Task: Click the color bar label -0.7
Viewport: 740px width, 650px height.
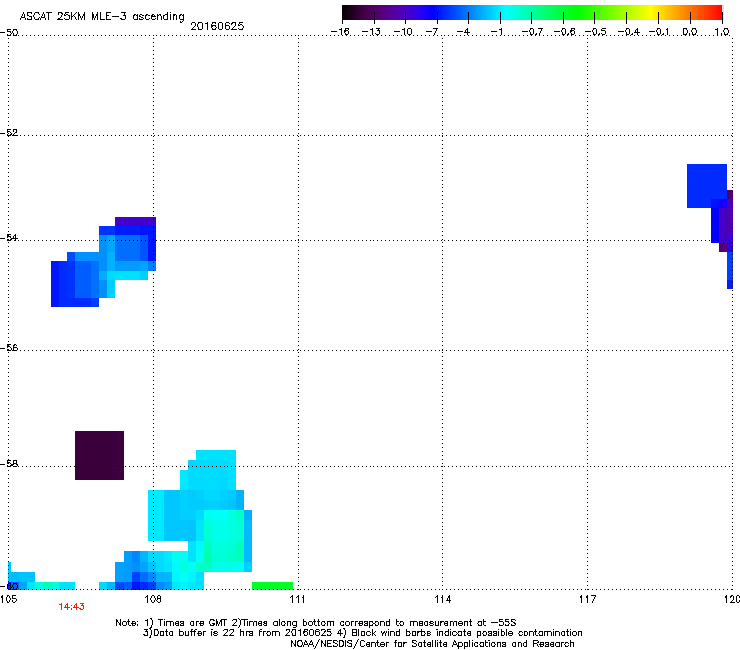Action: click(532, 32)
